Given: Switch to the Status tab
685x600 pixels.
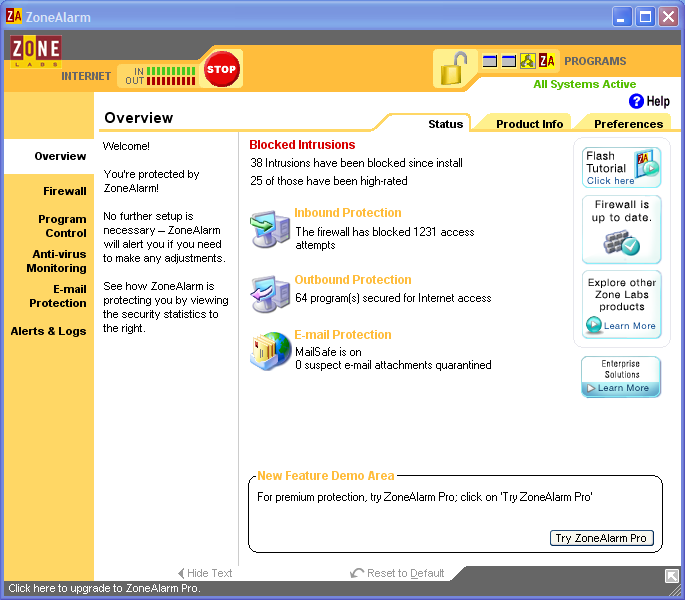Looking at the screenshot, I should tap(445, 124).
